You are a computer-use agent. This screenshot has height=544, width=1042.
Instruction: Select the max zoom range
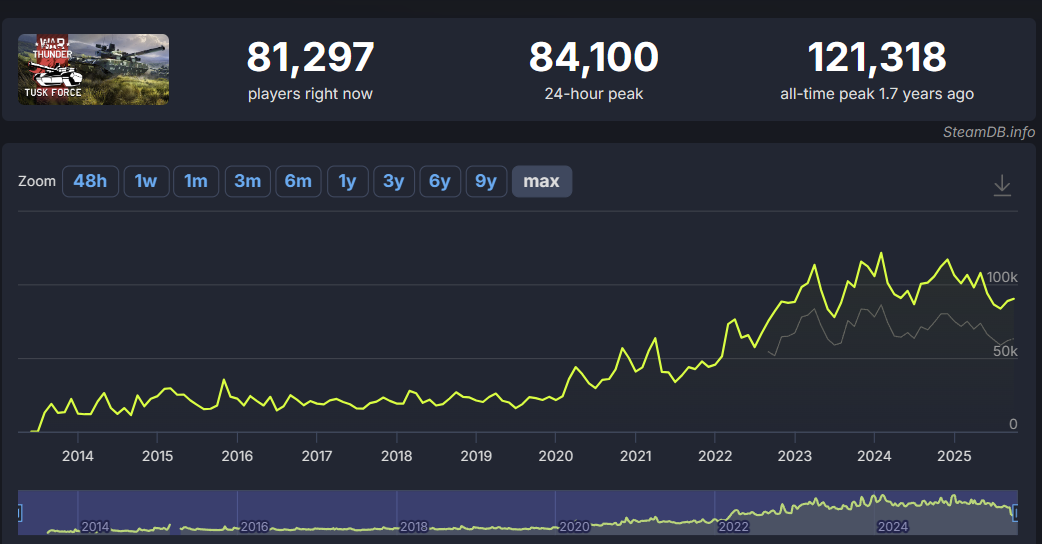point(542,181)
